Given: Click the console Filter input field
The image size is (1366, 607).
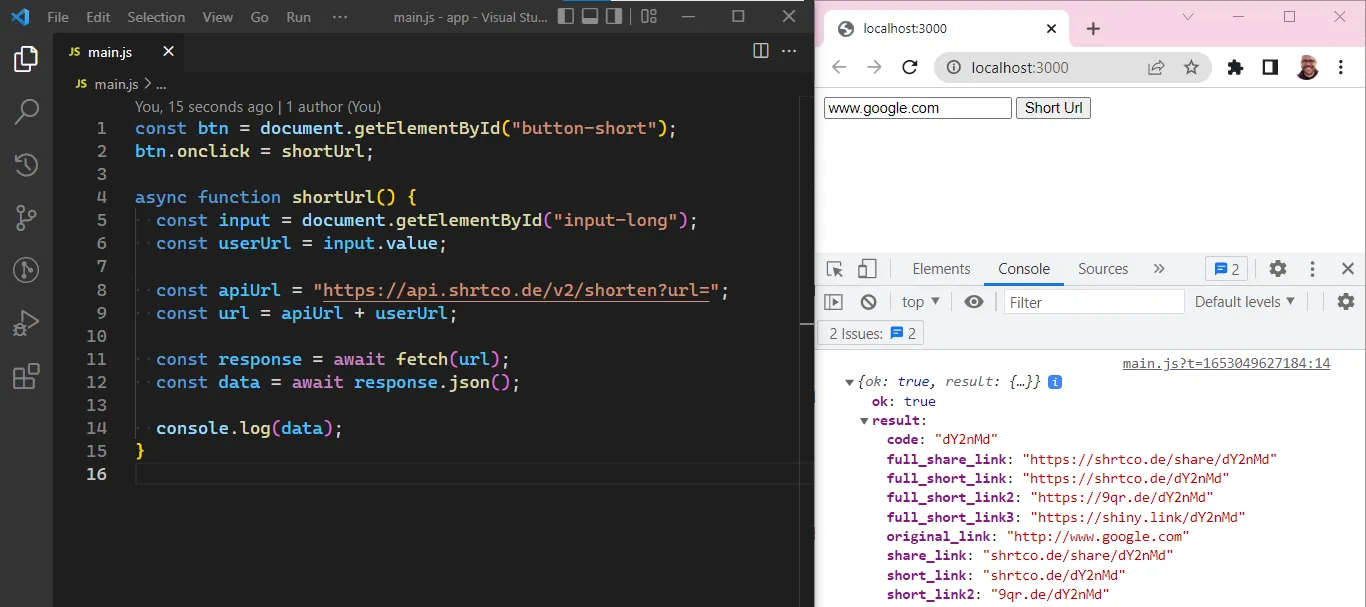Looking at the screenshot, I should click(1093, 302).
